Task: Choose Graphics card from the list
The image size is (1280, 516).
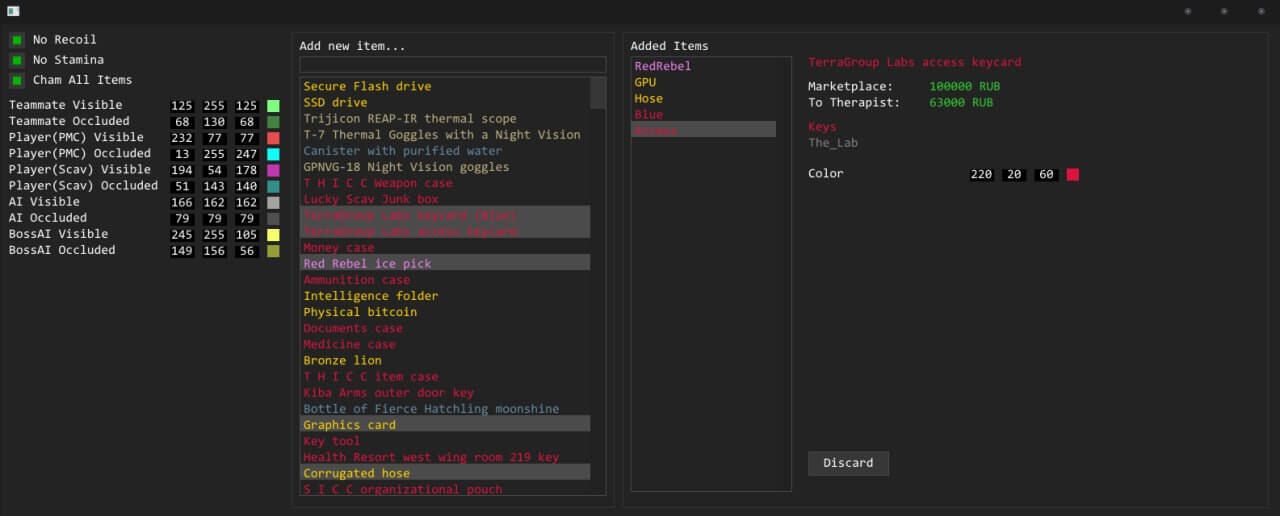Action: click(349, 425)
